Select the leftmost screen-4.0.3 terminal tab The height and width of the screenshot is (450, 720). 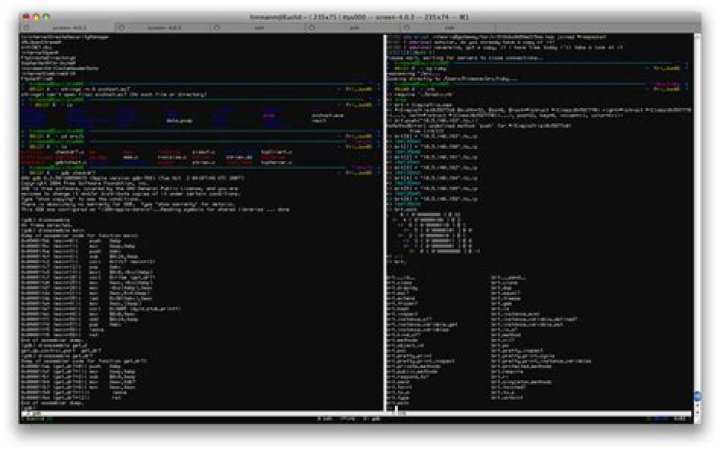click(x=69, y=28)
